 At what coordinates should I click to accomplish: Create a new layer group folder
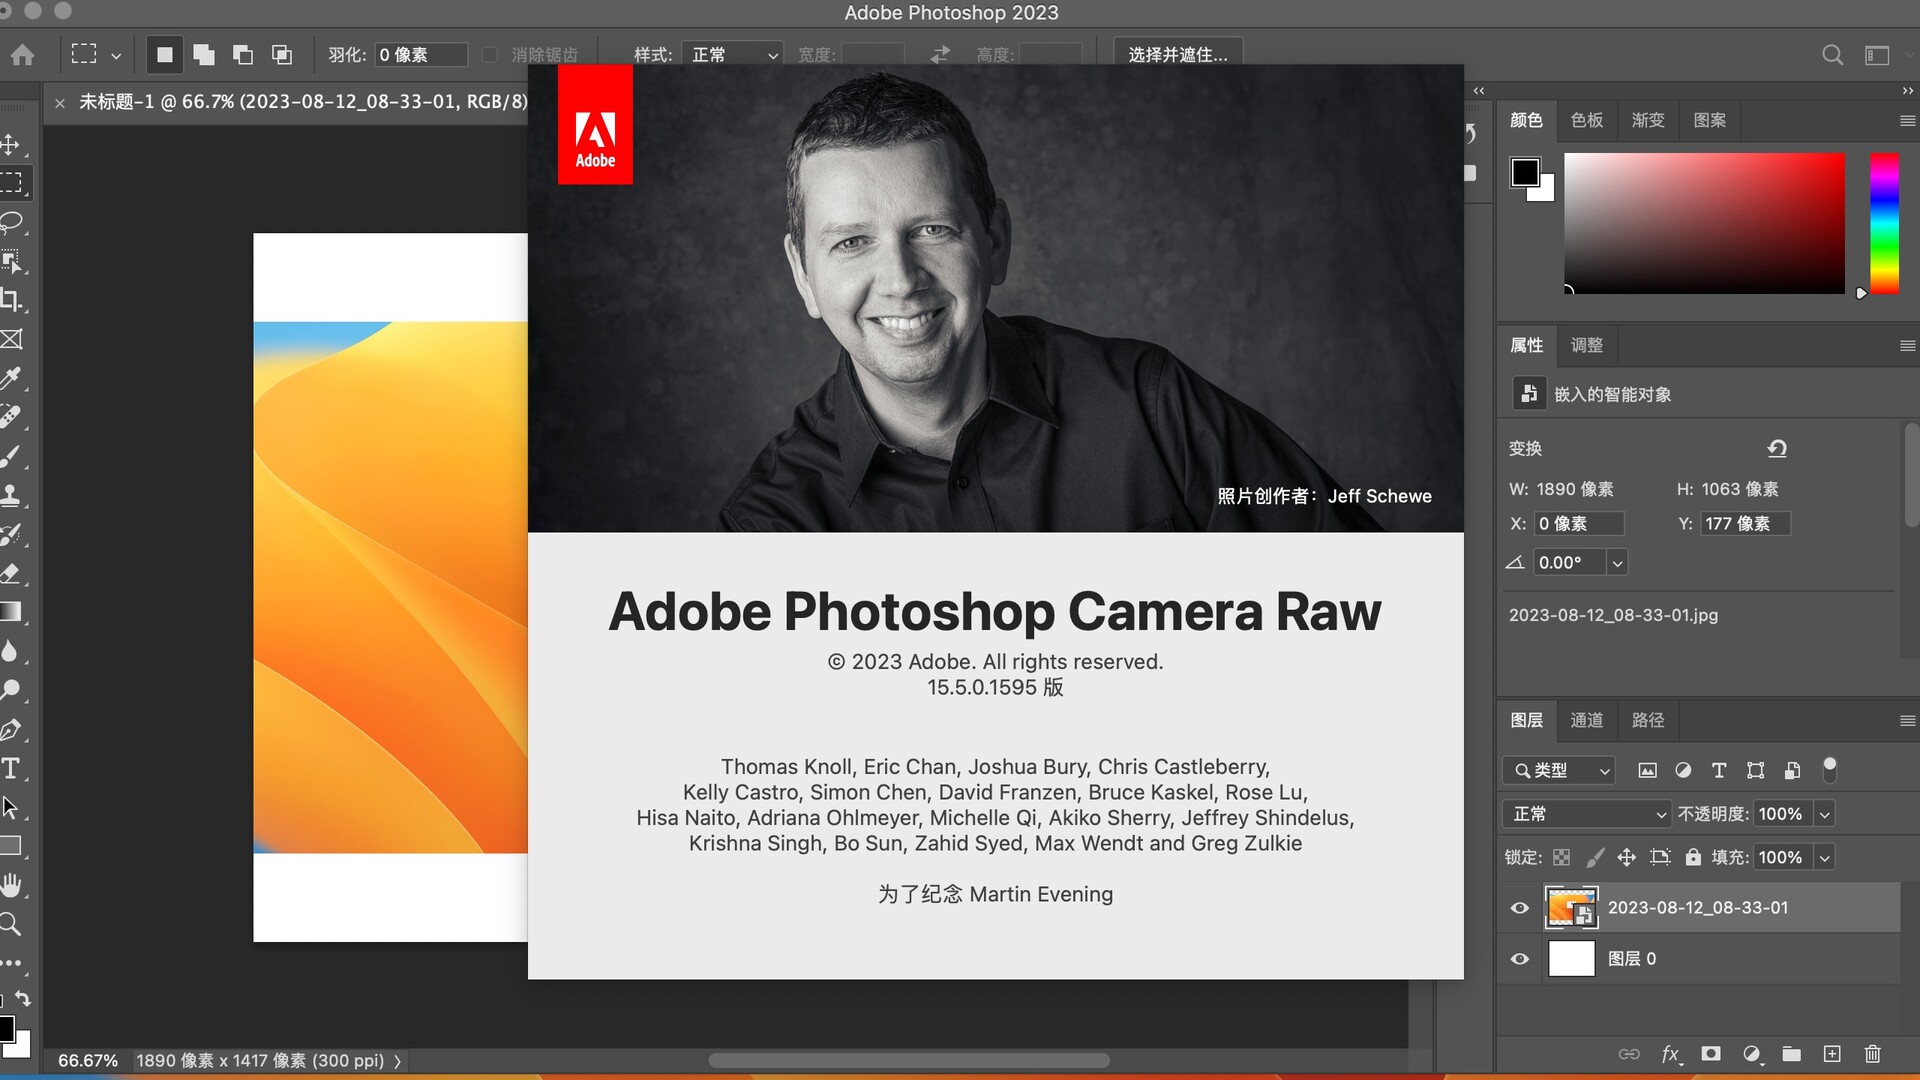[1791, 1054]
